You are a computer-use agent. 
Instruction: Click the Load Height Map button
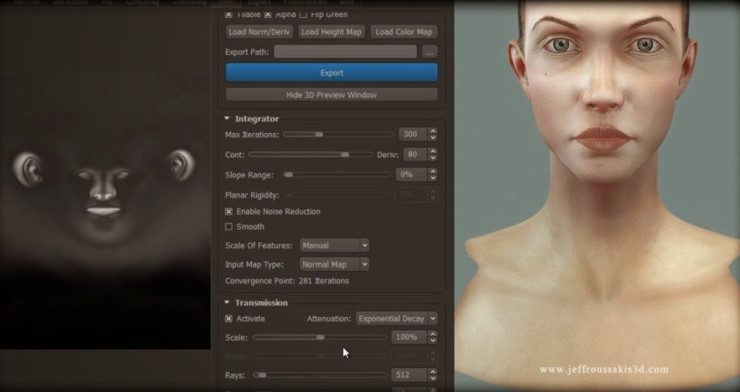pos(331,32)
